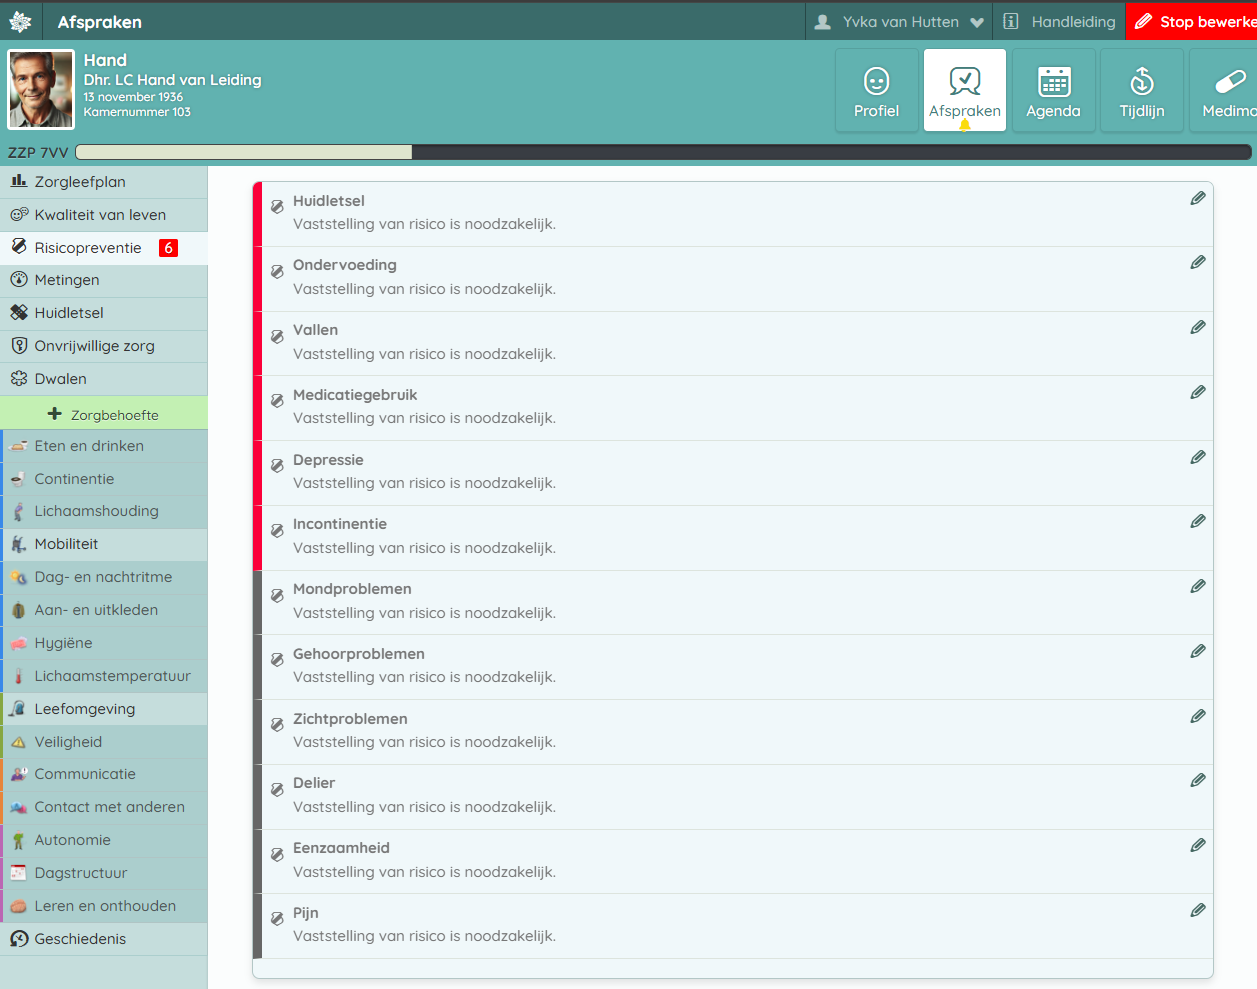The image size is (1257, 989).
Task: Select Risicopreventie in the sidebar
Action: coord(88,248)
